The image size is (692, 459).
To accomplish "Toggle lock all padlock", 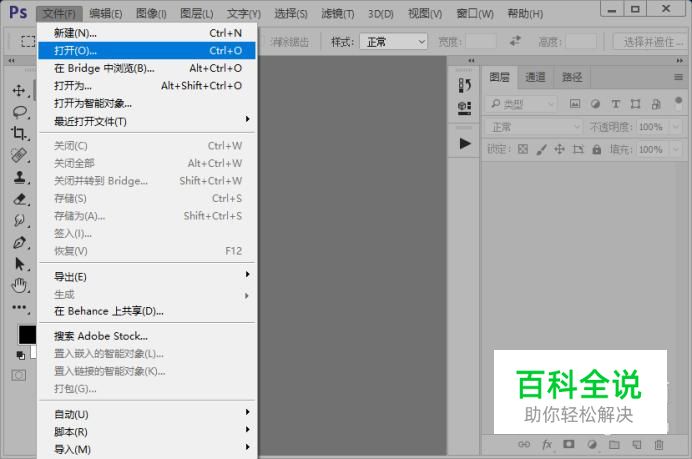I will click(x=597, y=149).
